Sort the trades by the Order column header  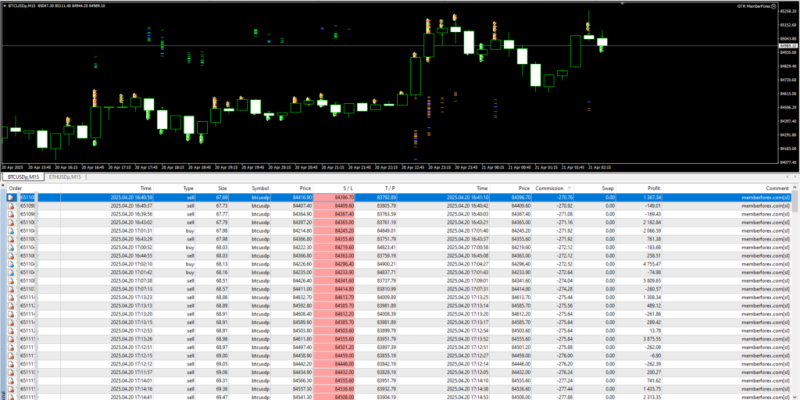[15, 187]
